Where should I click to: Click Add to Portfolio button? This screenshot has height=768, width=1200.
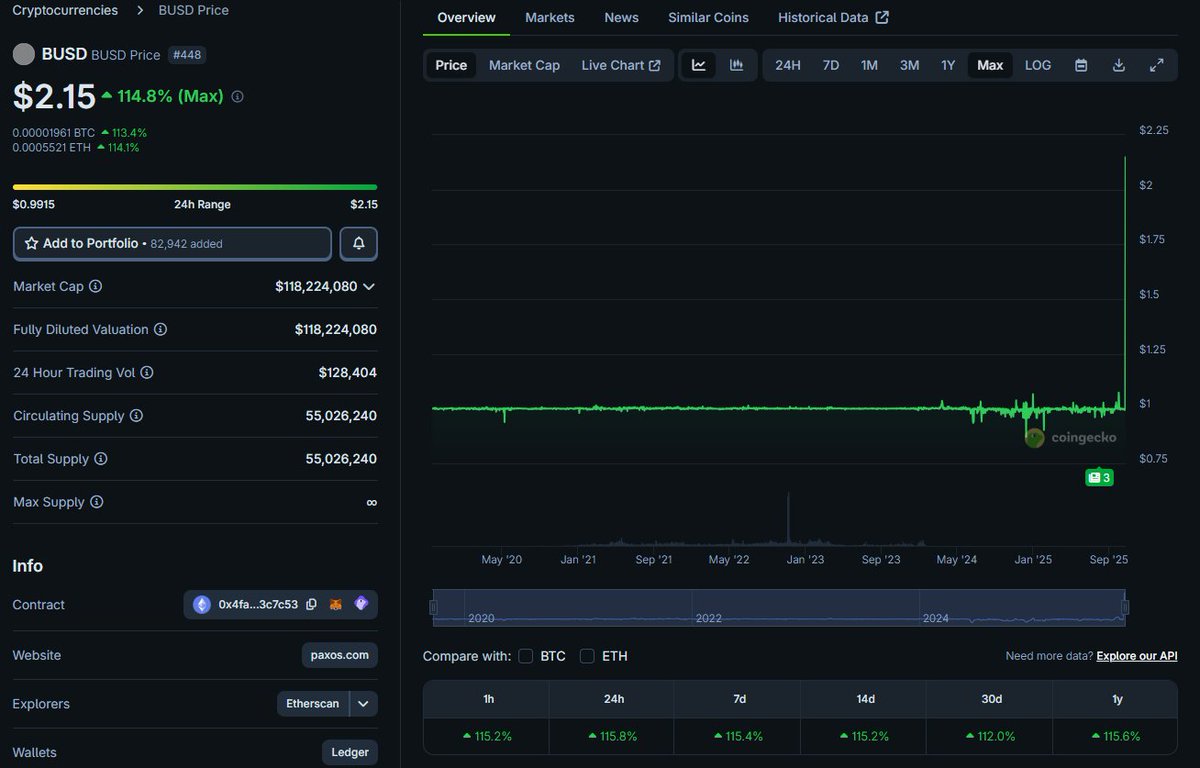click(x=172, y=243)
